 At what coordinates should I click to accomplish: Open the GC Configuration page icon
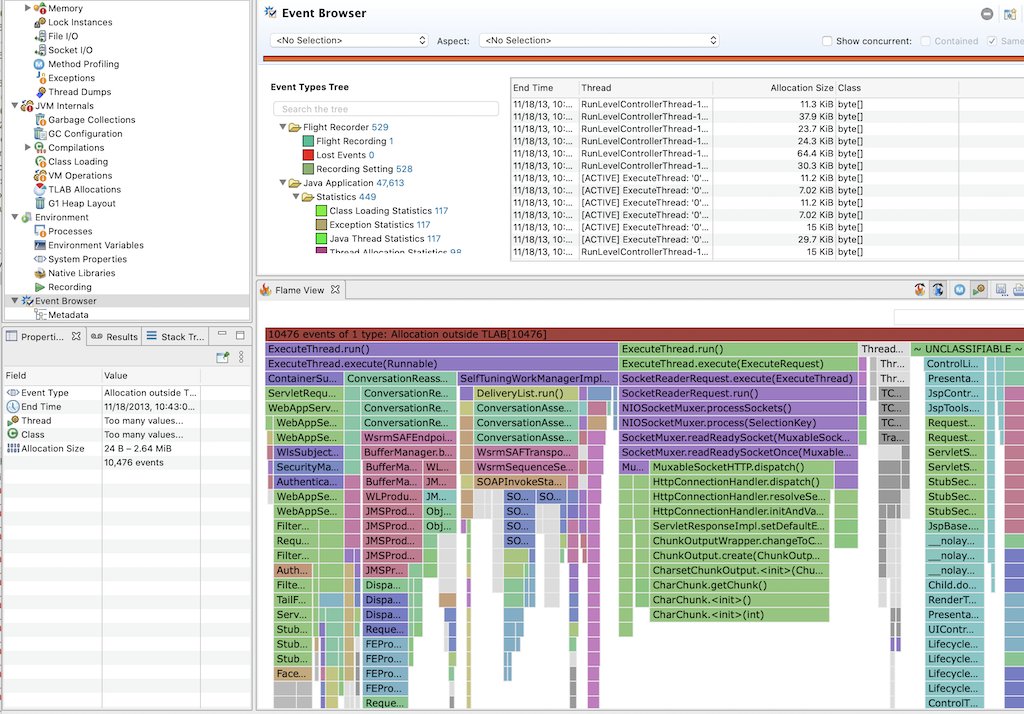40,133
